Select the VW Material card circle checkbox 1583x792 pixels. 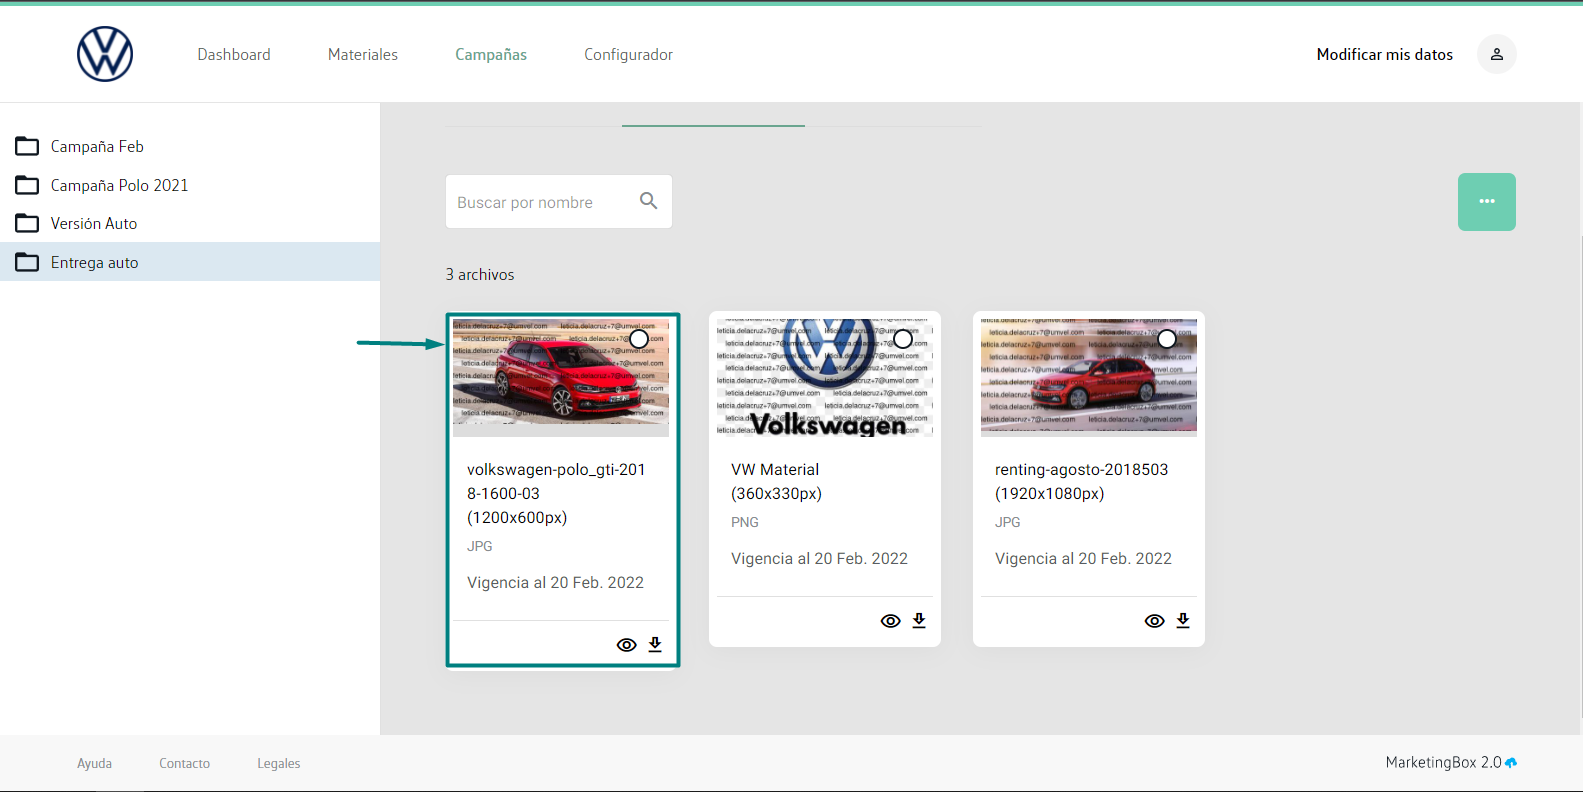pos(903,339)
